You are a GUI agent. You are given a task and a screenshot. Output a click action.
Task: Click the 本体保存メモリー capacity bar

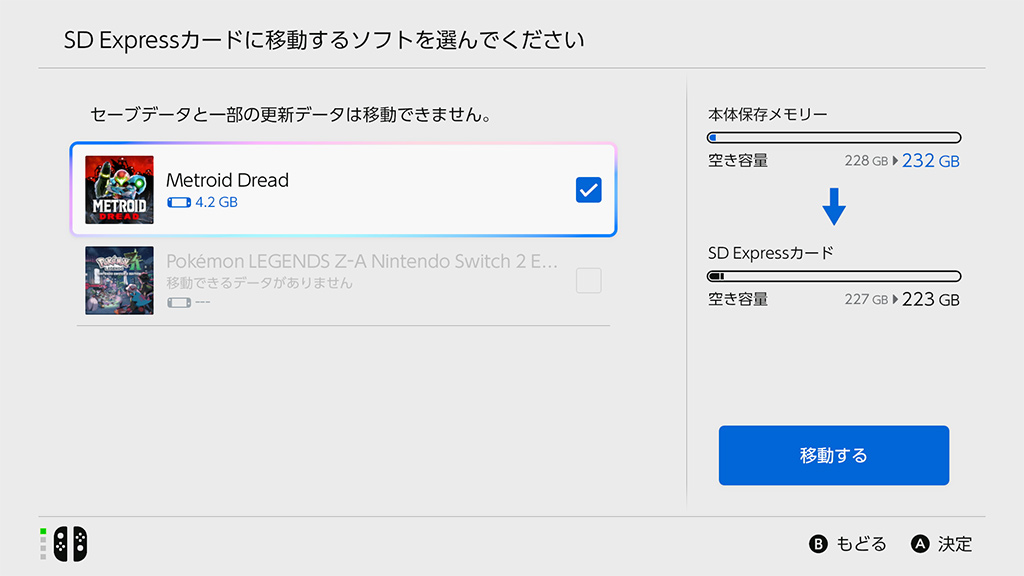click(x=834, y=138)
